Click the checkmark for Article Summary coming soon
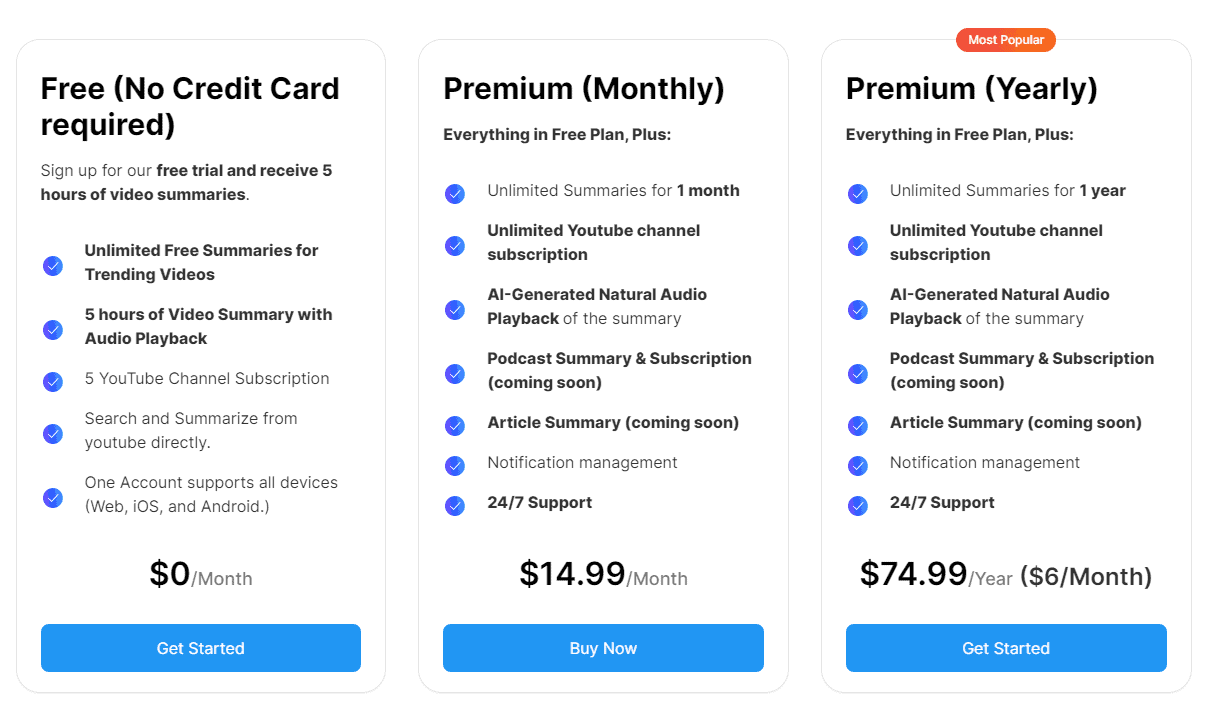The height and width of the screenshot is (701, 1213). coord(456,426)
